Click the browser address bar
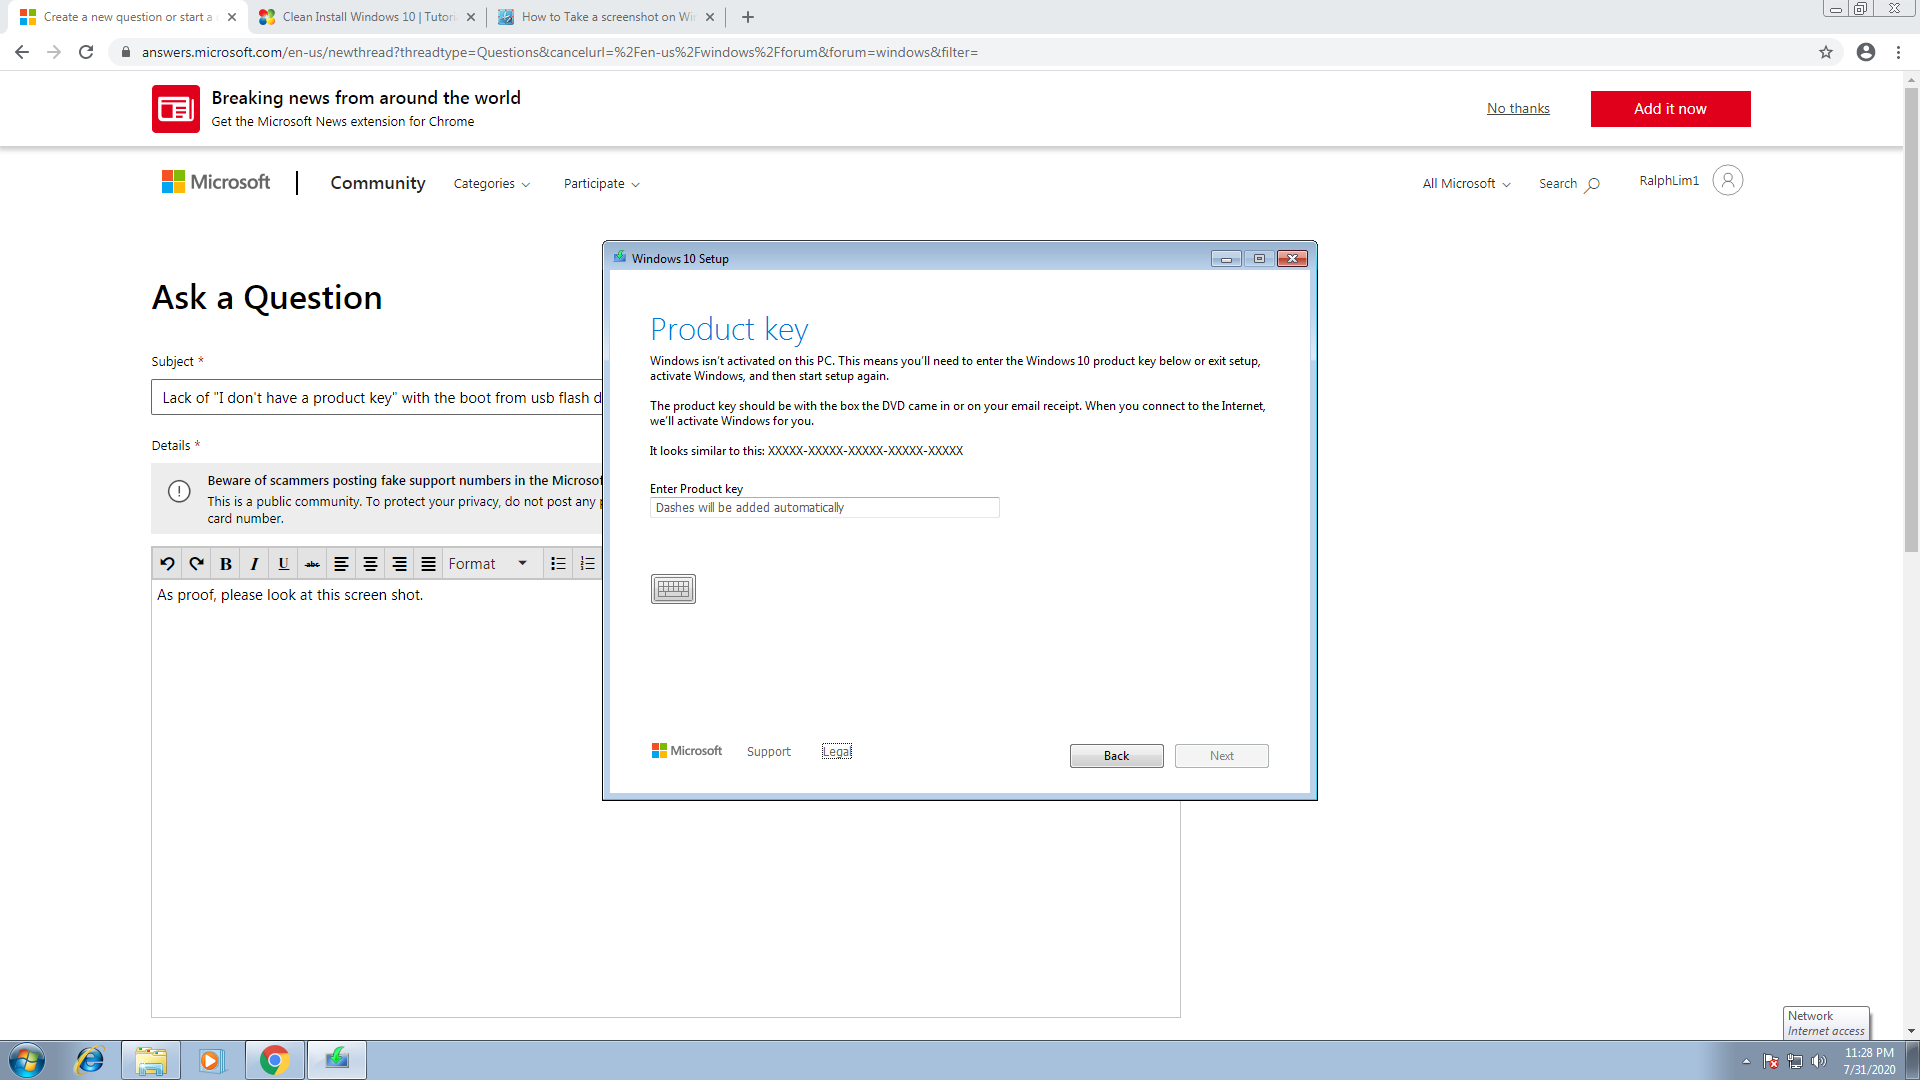Screen dimensions: 1920x1080 [x=960, y=52]
